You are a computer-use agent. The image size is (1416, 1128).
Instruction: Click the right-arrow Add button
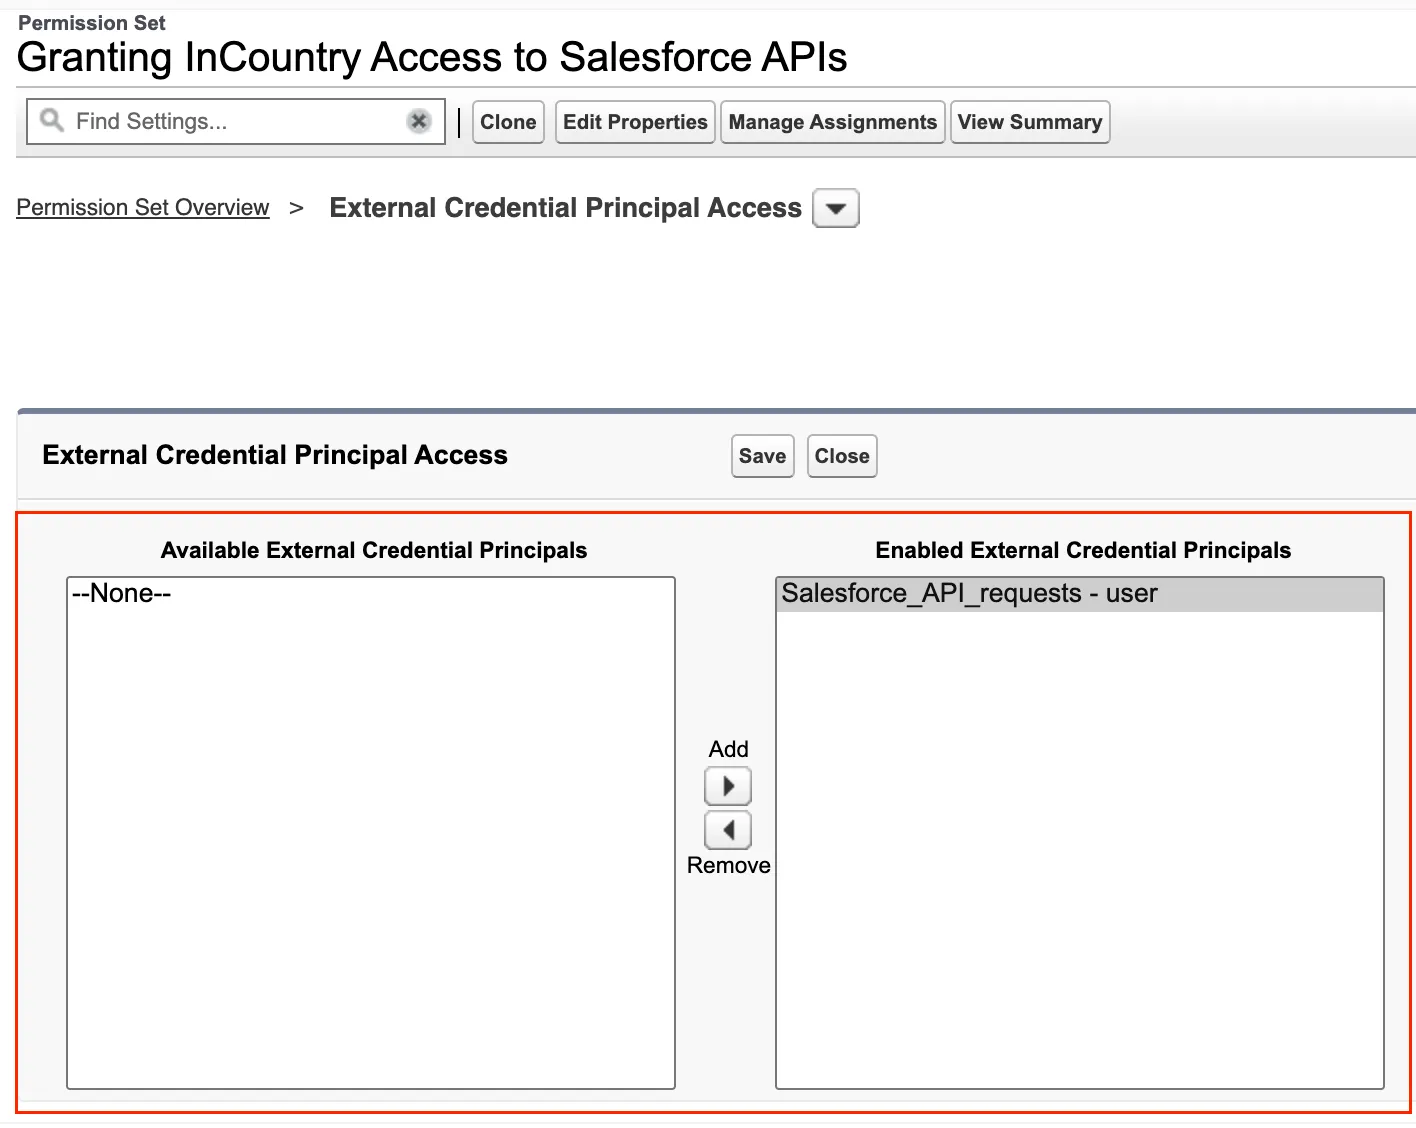(728, 786)
